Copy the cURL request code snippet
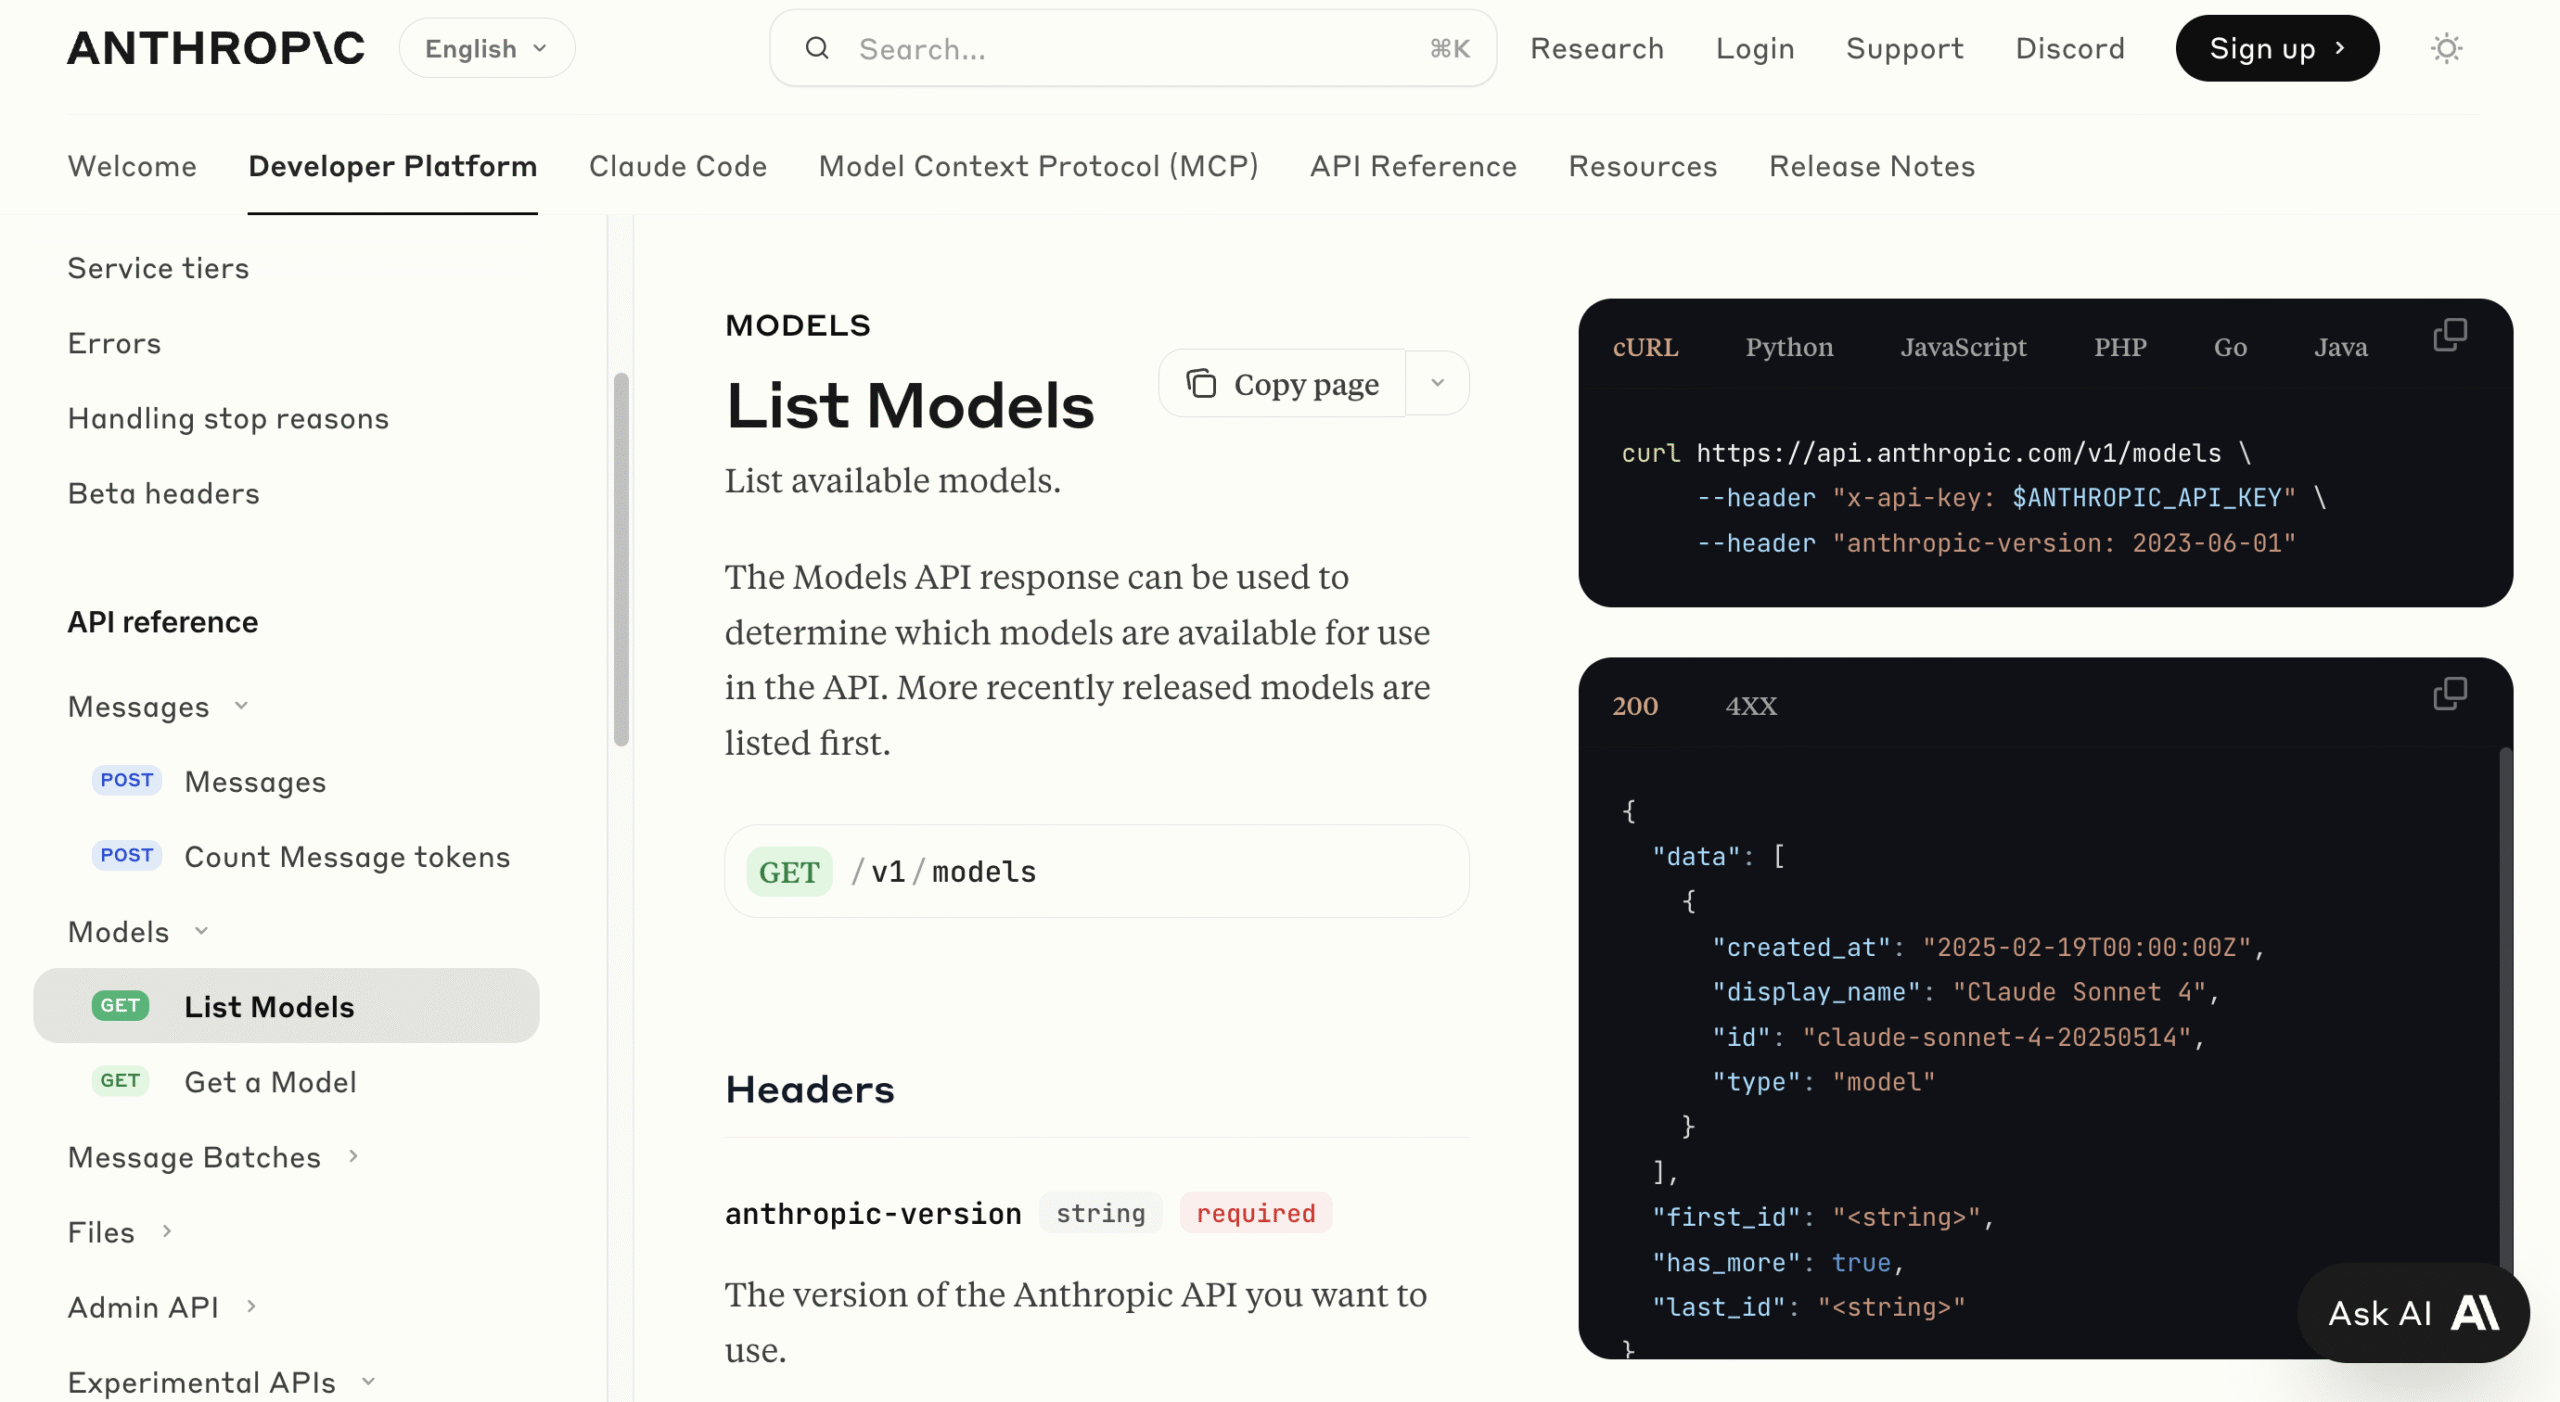This screenshot has height=1402, width=2560. coord(2449,335)
